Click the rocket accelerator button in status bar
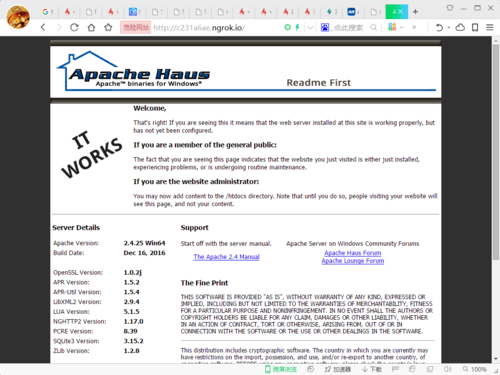500x375 pixels. tap(338, 369)
